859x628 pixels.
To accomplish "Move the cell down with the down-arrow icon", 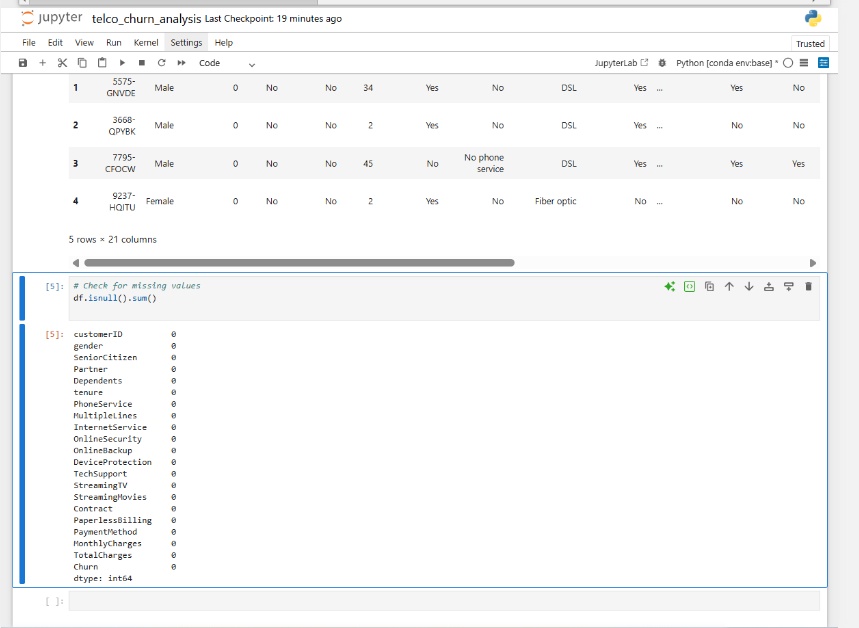I will [x=751, y=287].
